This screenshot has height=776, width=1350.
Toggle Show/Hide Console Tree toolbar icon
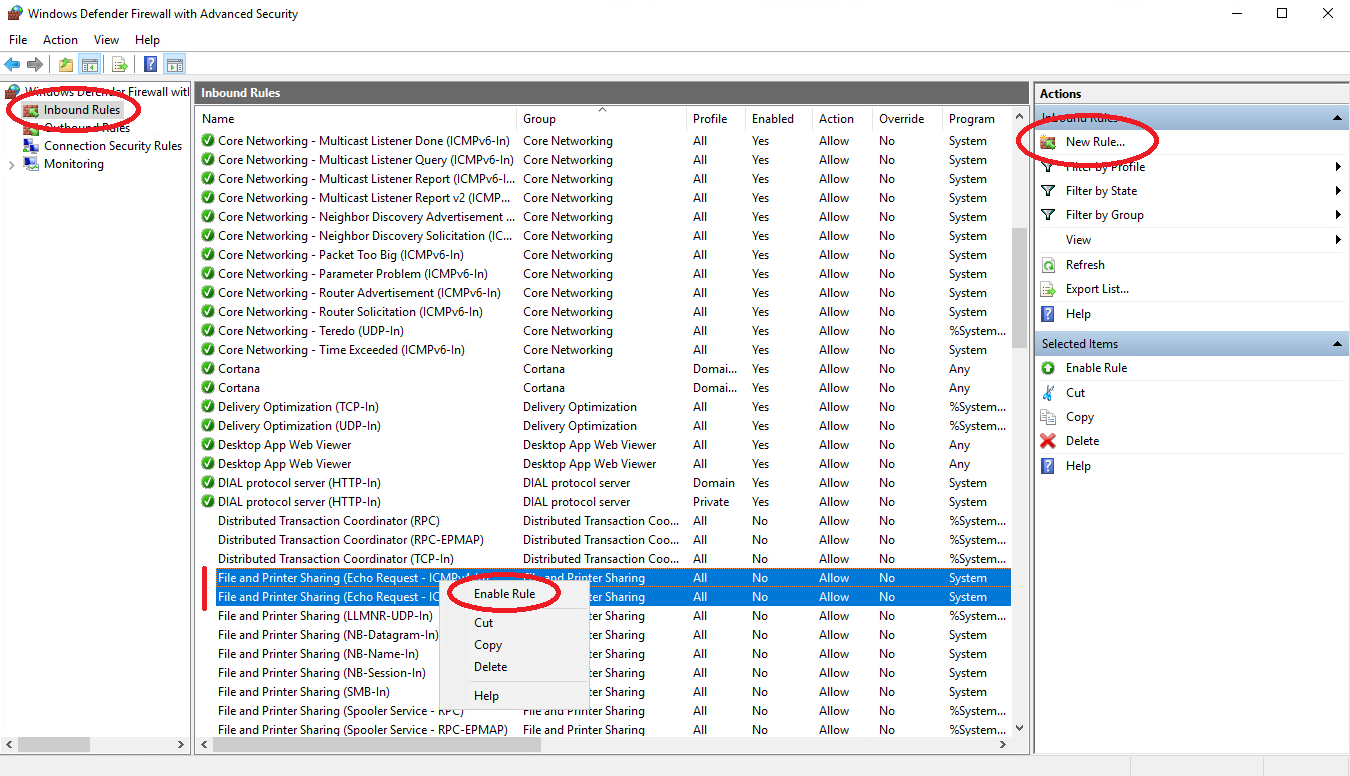tap(90, 64)
